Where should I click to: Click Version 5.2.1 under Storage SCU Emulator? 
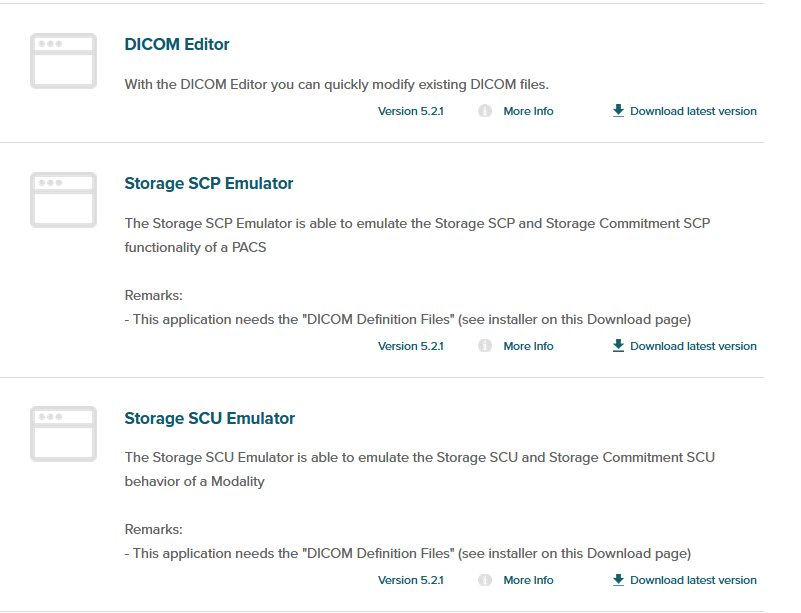(x=410, y=580)
